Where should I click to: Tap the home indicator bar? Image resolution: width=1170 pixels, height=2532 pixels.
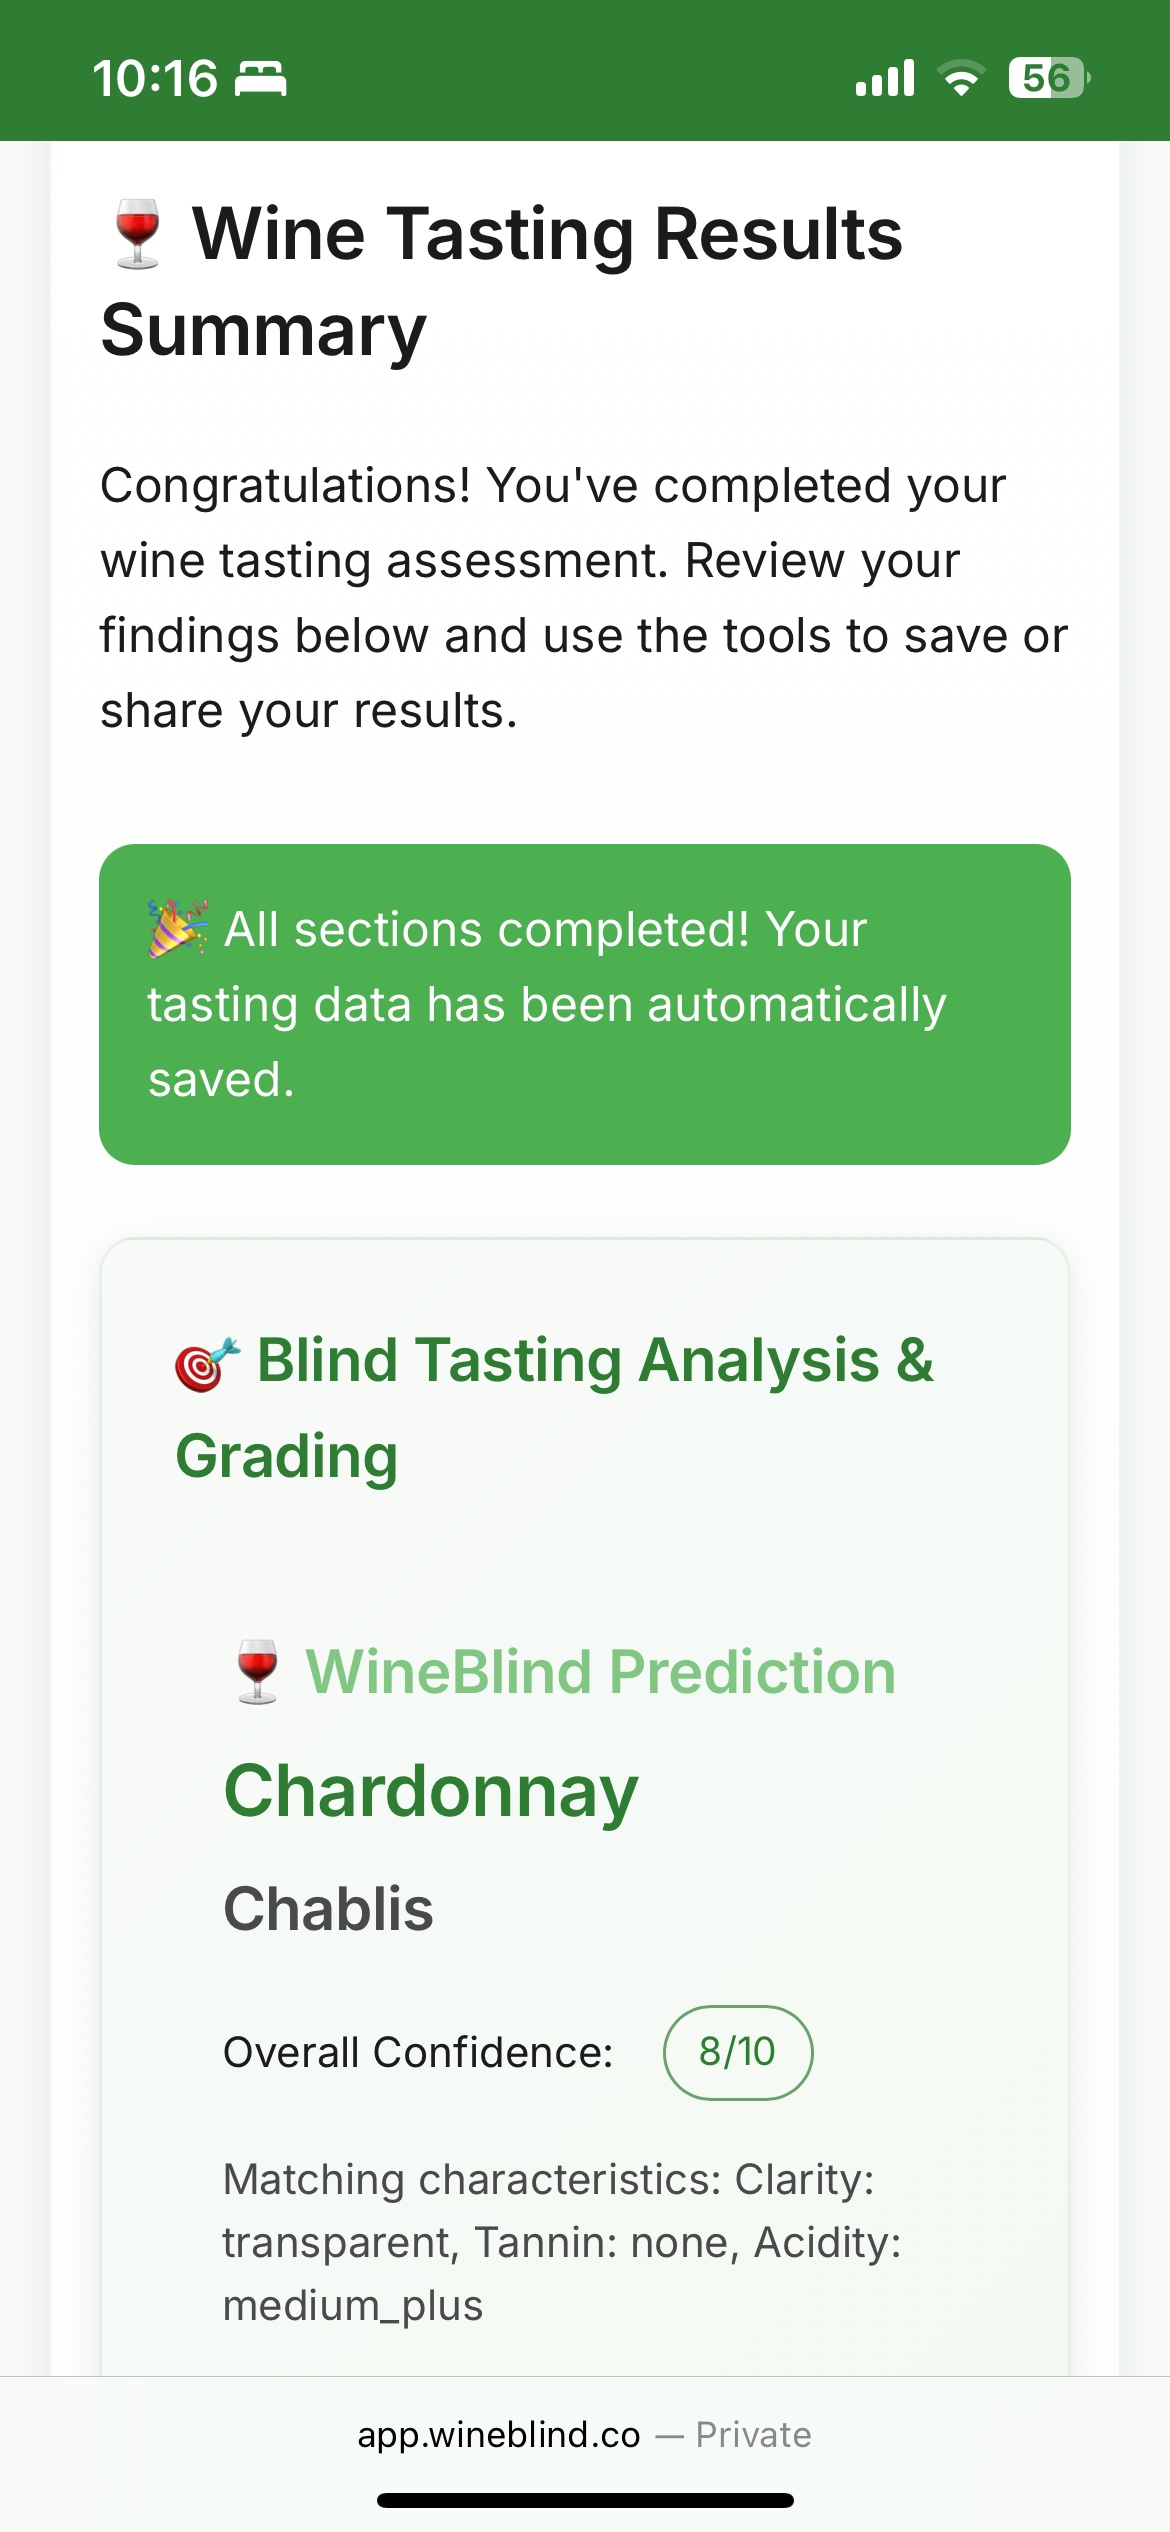(x=585, y=2500)
